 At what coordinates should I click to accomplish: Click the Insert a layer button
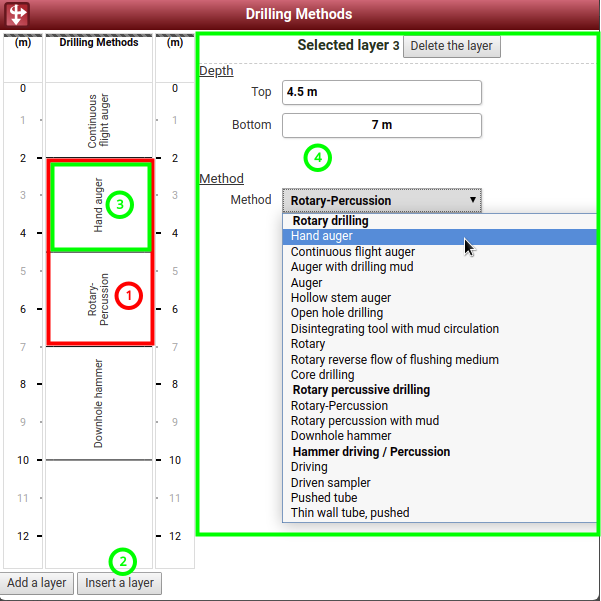(x=119, y=583)
